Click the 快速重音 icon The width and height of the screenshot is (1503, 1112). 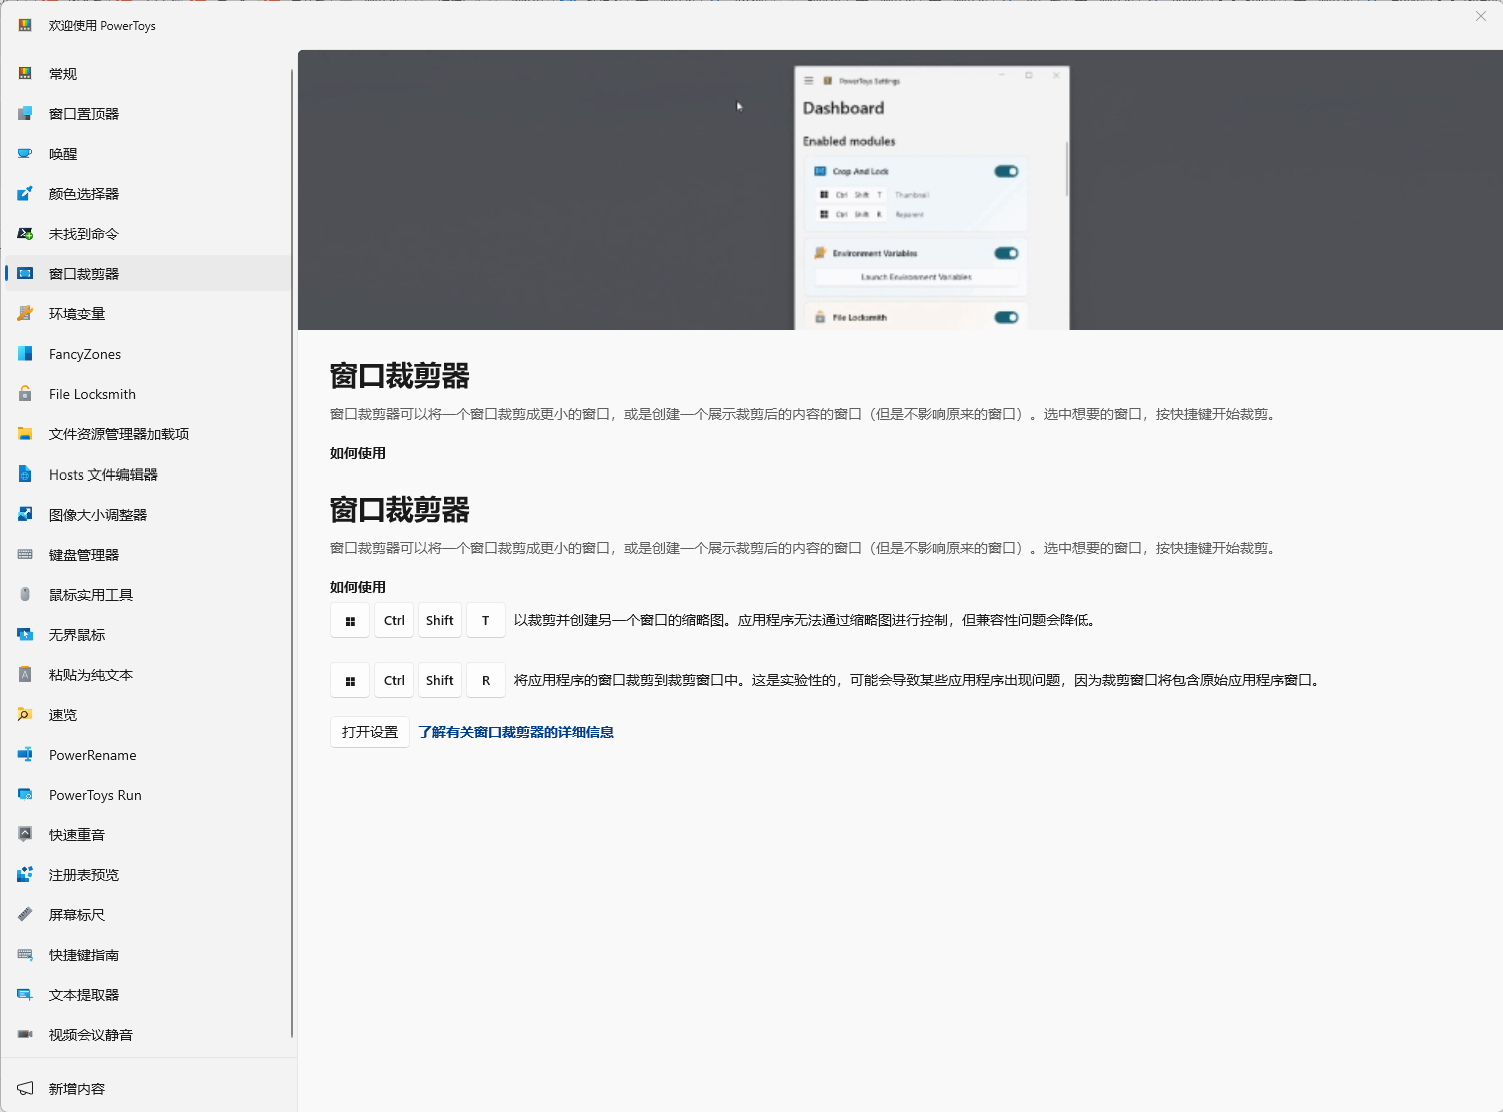(25, 834)
